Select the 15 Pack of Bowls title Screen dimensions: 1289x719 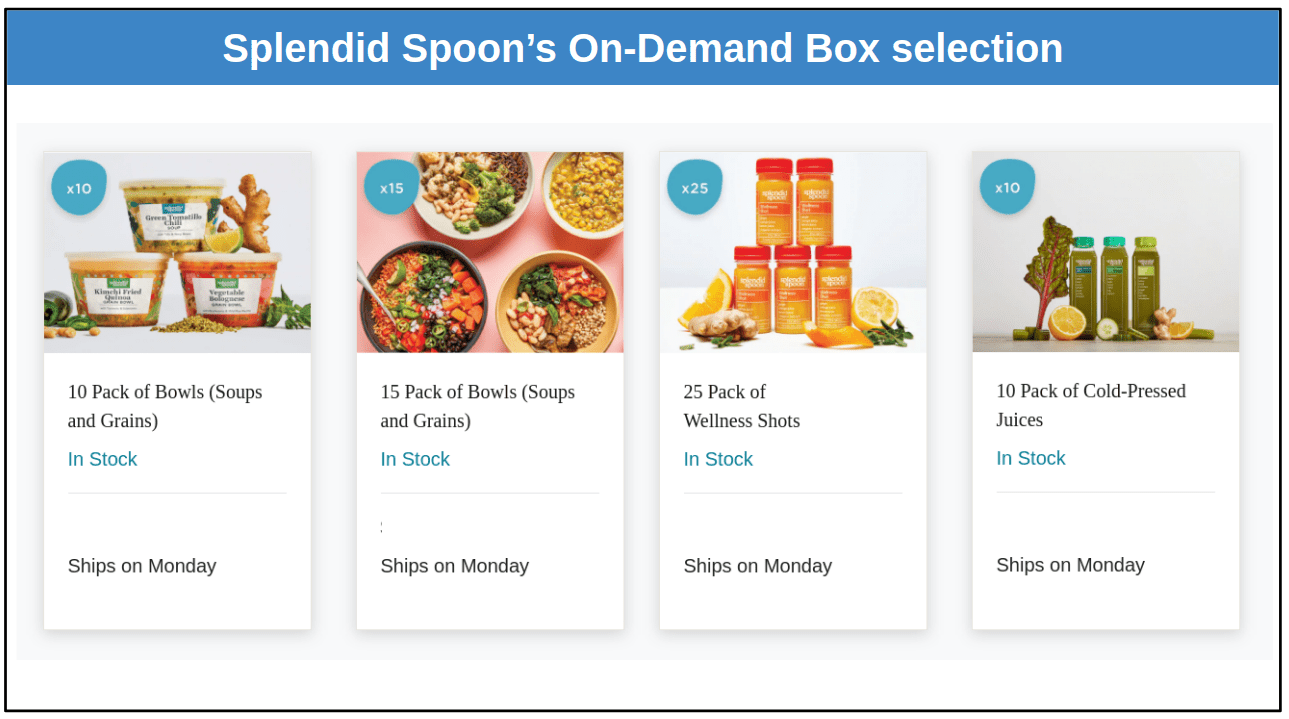[478, 406]
